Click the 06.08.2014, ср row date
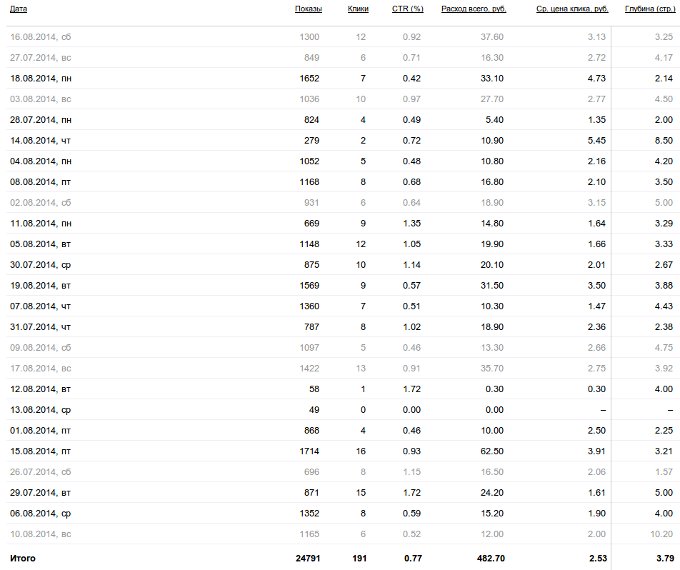The height and width of the screenshot is (570, 680). coord(40,514)
